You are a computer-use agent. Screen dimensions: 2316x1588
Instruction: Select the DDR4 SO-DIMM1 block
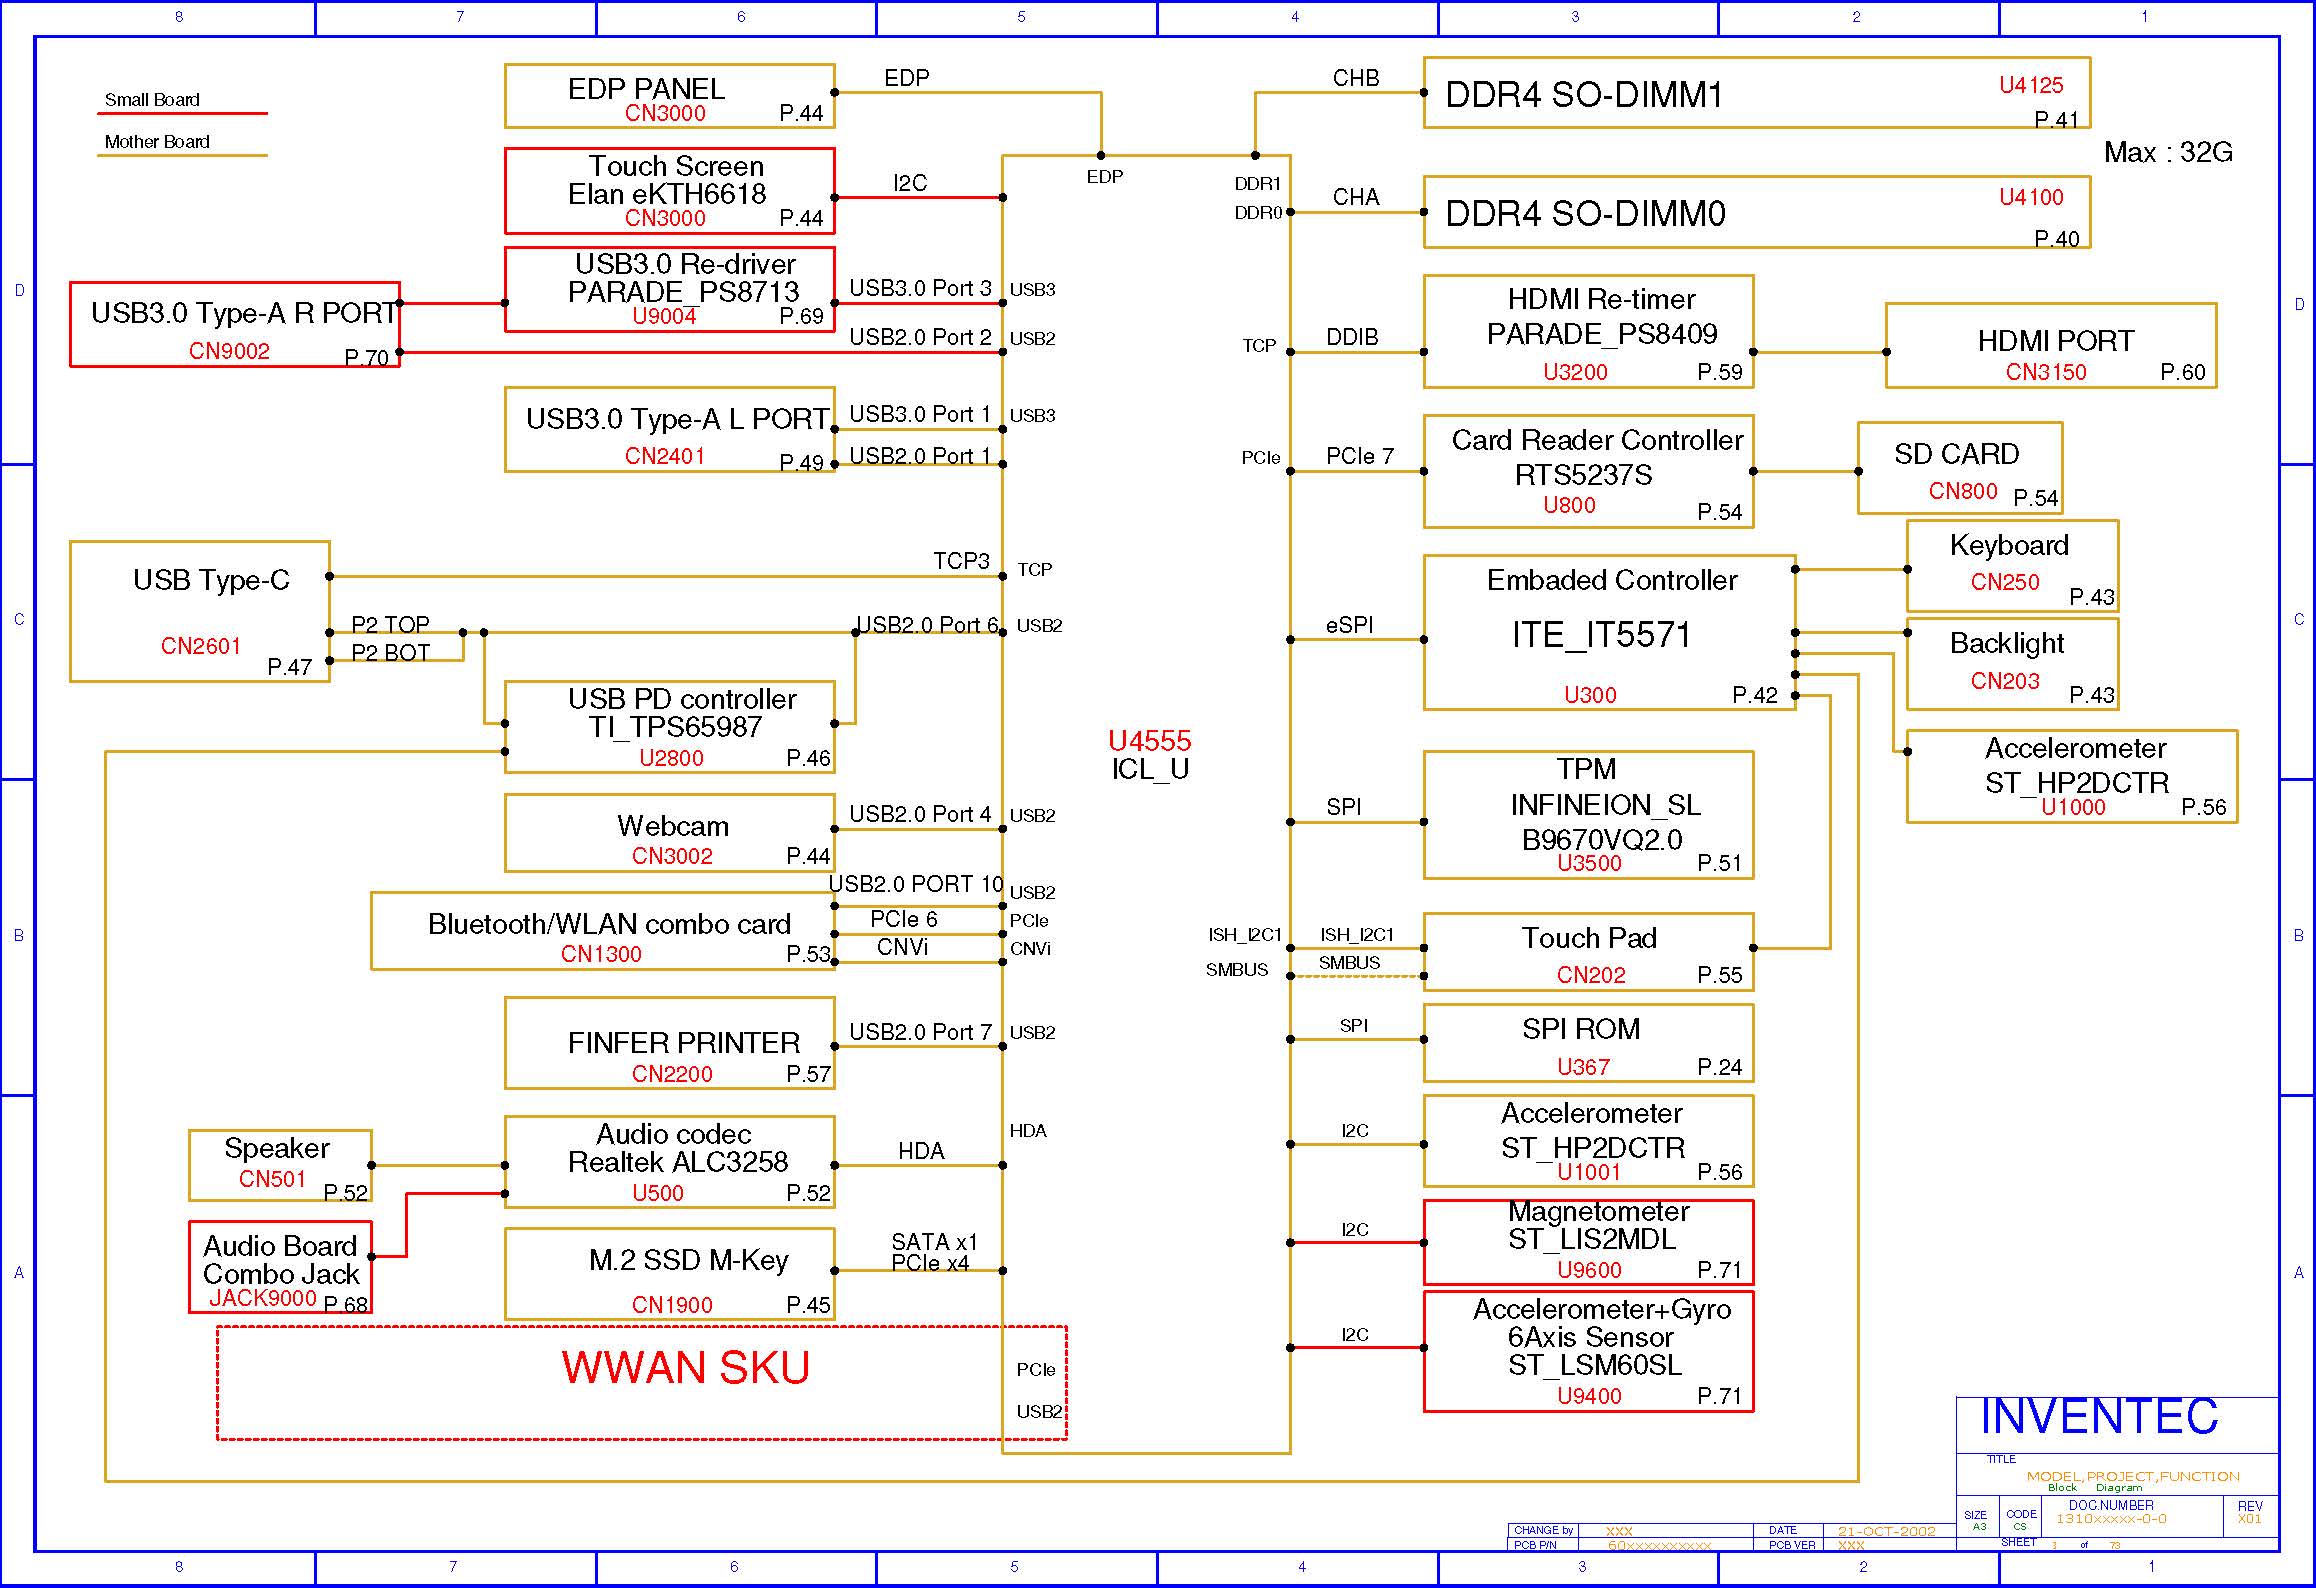(x=1755, y=93)
